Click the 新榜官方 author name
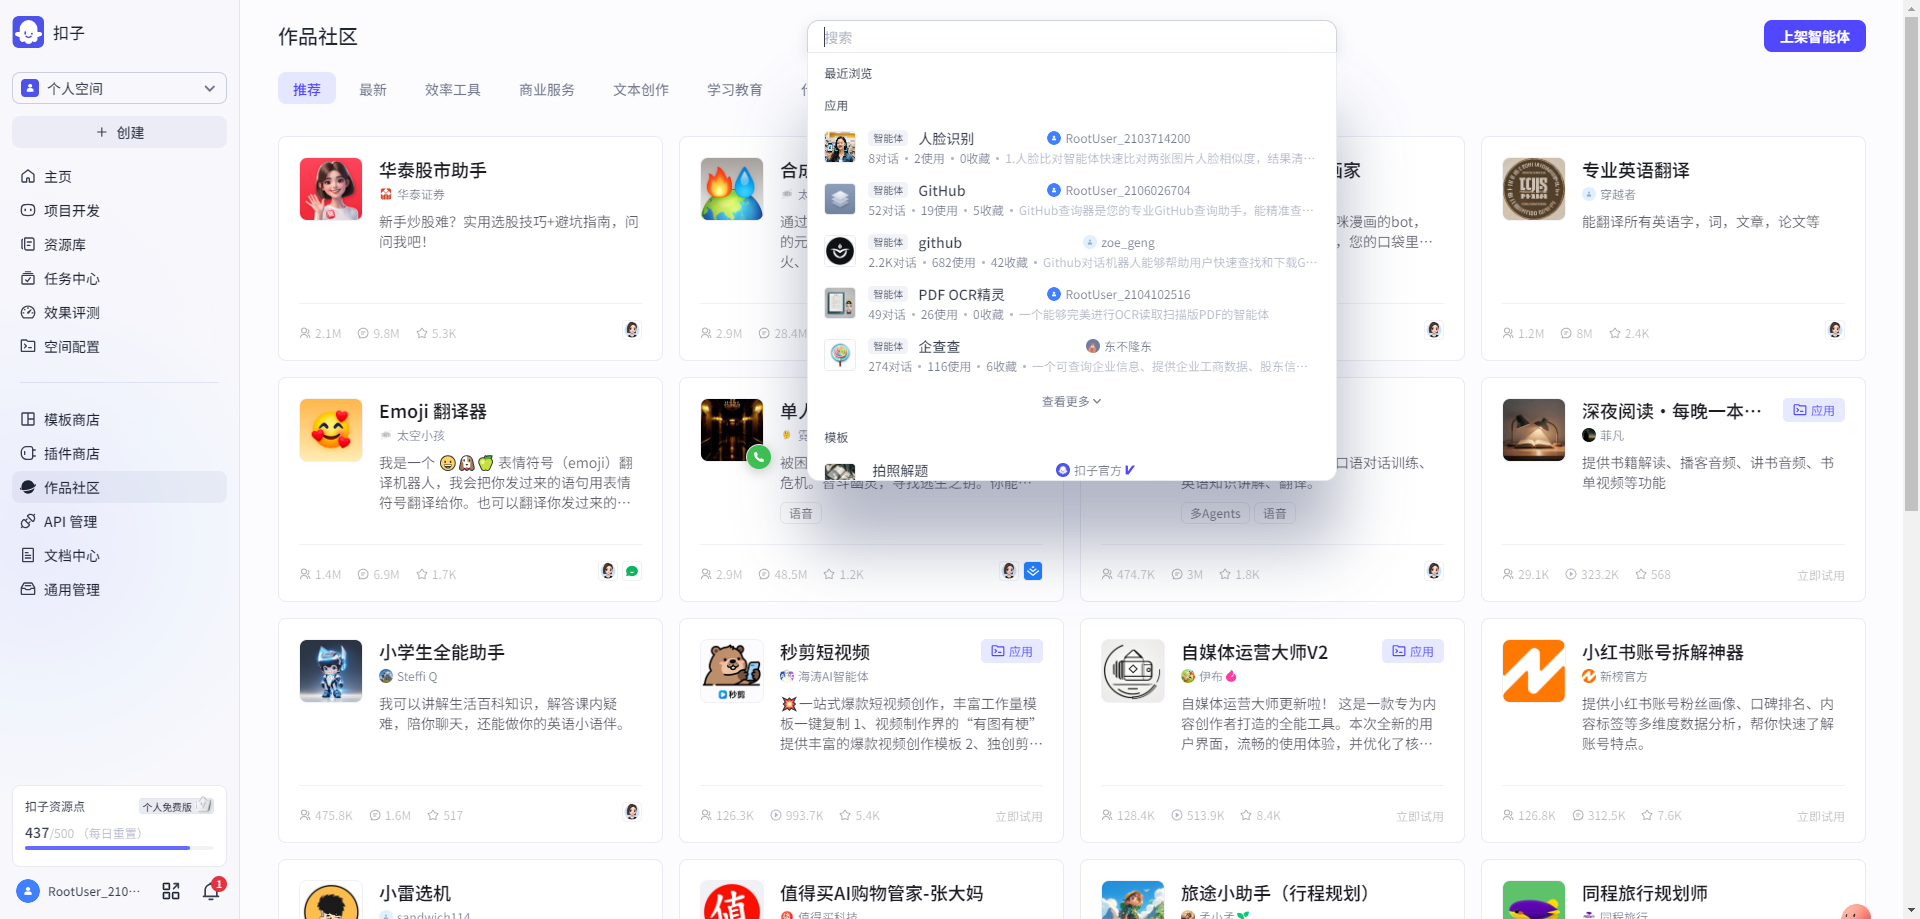This screenshot has width=1920, height=919. click(x=1623, y=677)
